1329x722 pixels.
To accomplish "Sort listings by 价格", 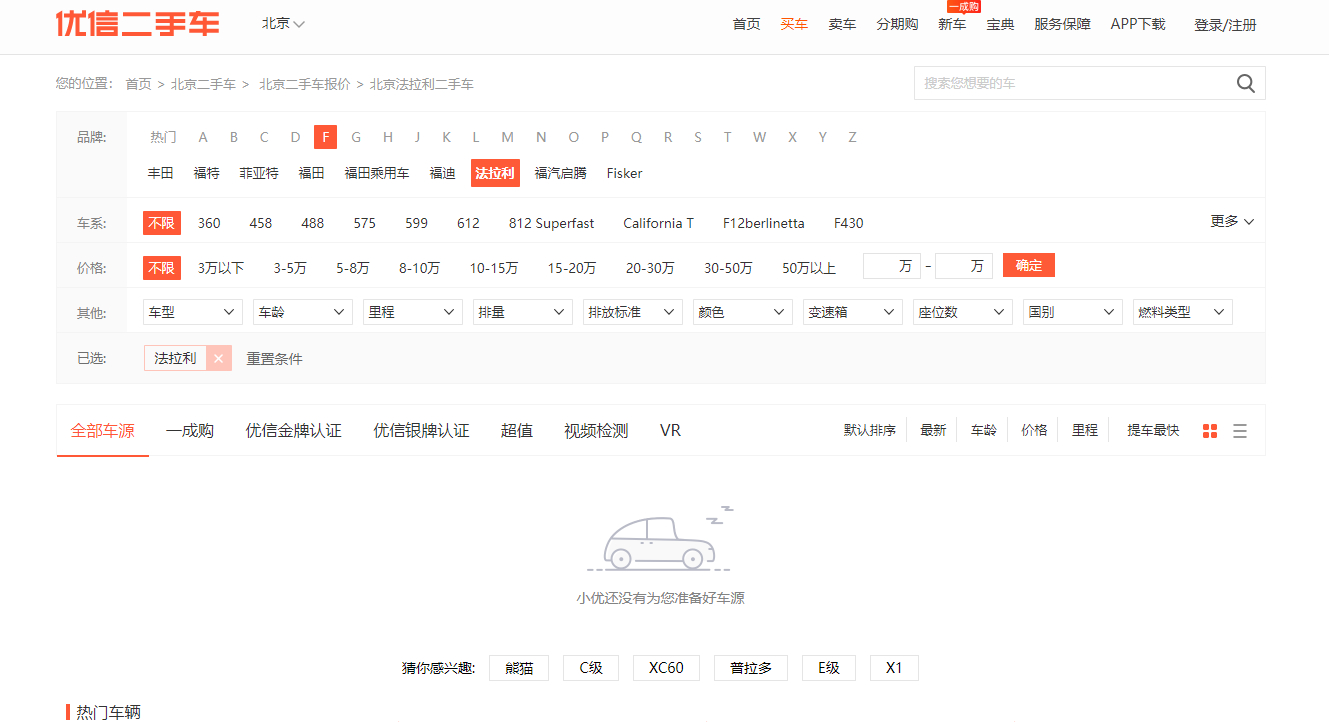I will (x=1034, y=430).
